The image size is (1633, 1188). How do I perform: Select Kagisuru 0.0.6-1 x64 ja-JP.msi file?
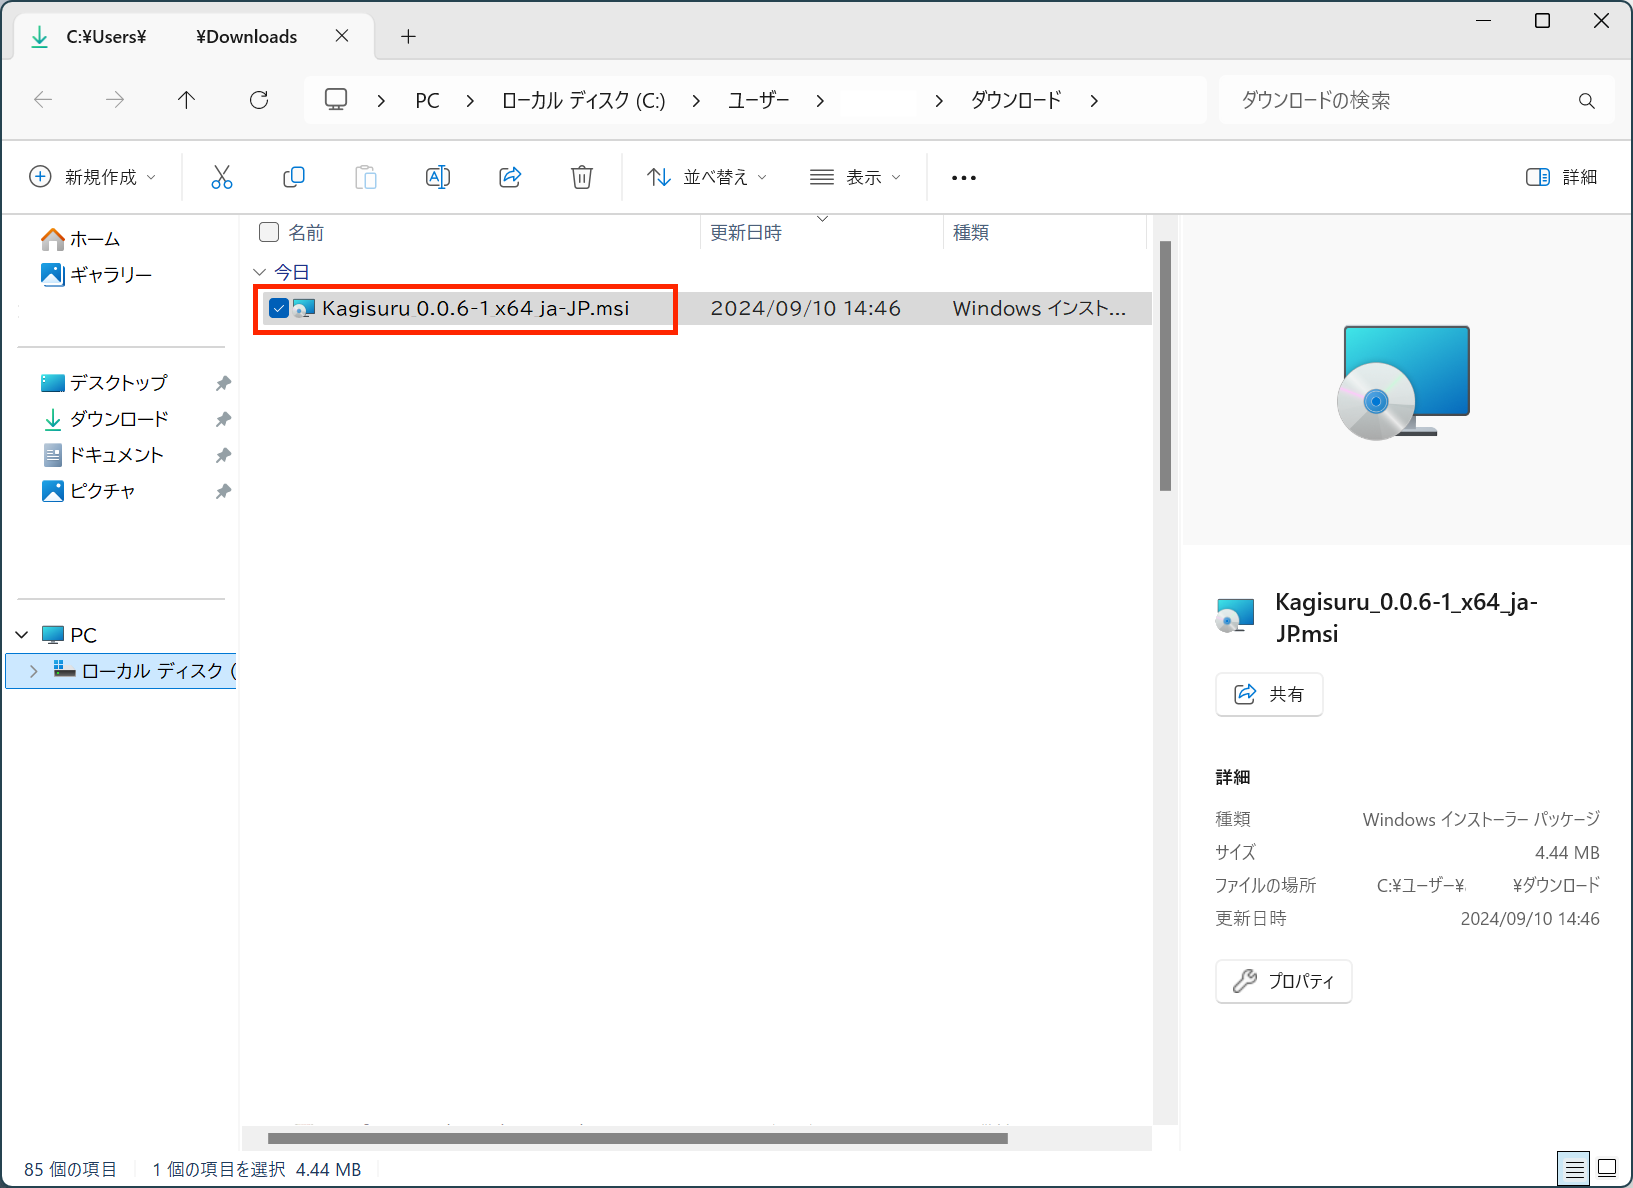pos(475,308)
